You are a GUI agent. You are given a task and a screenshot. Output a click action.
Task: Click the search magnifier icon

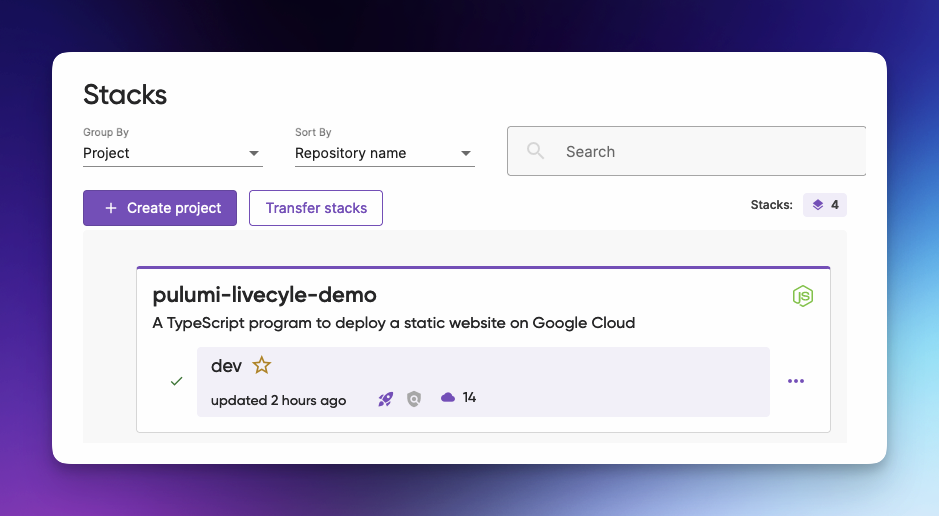(x=535, y=151)
